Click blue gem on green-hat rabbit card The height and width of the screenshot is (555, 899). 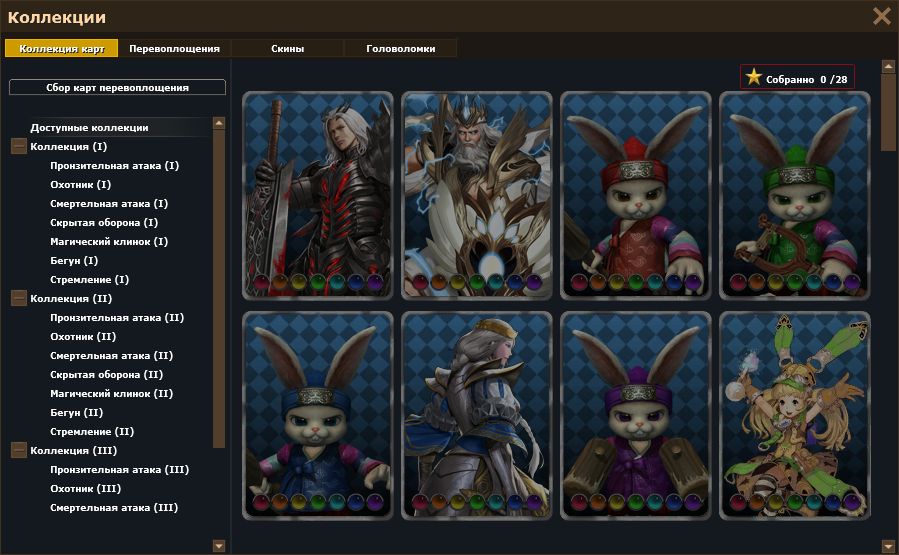tap(832, 282)
